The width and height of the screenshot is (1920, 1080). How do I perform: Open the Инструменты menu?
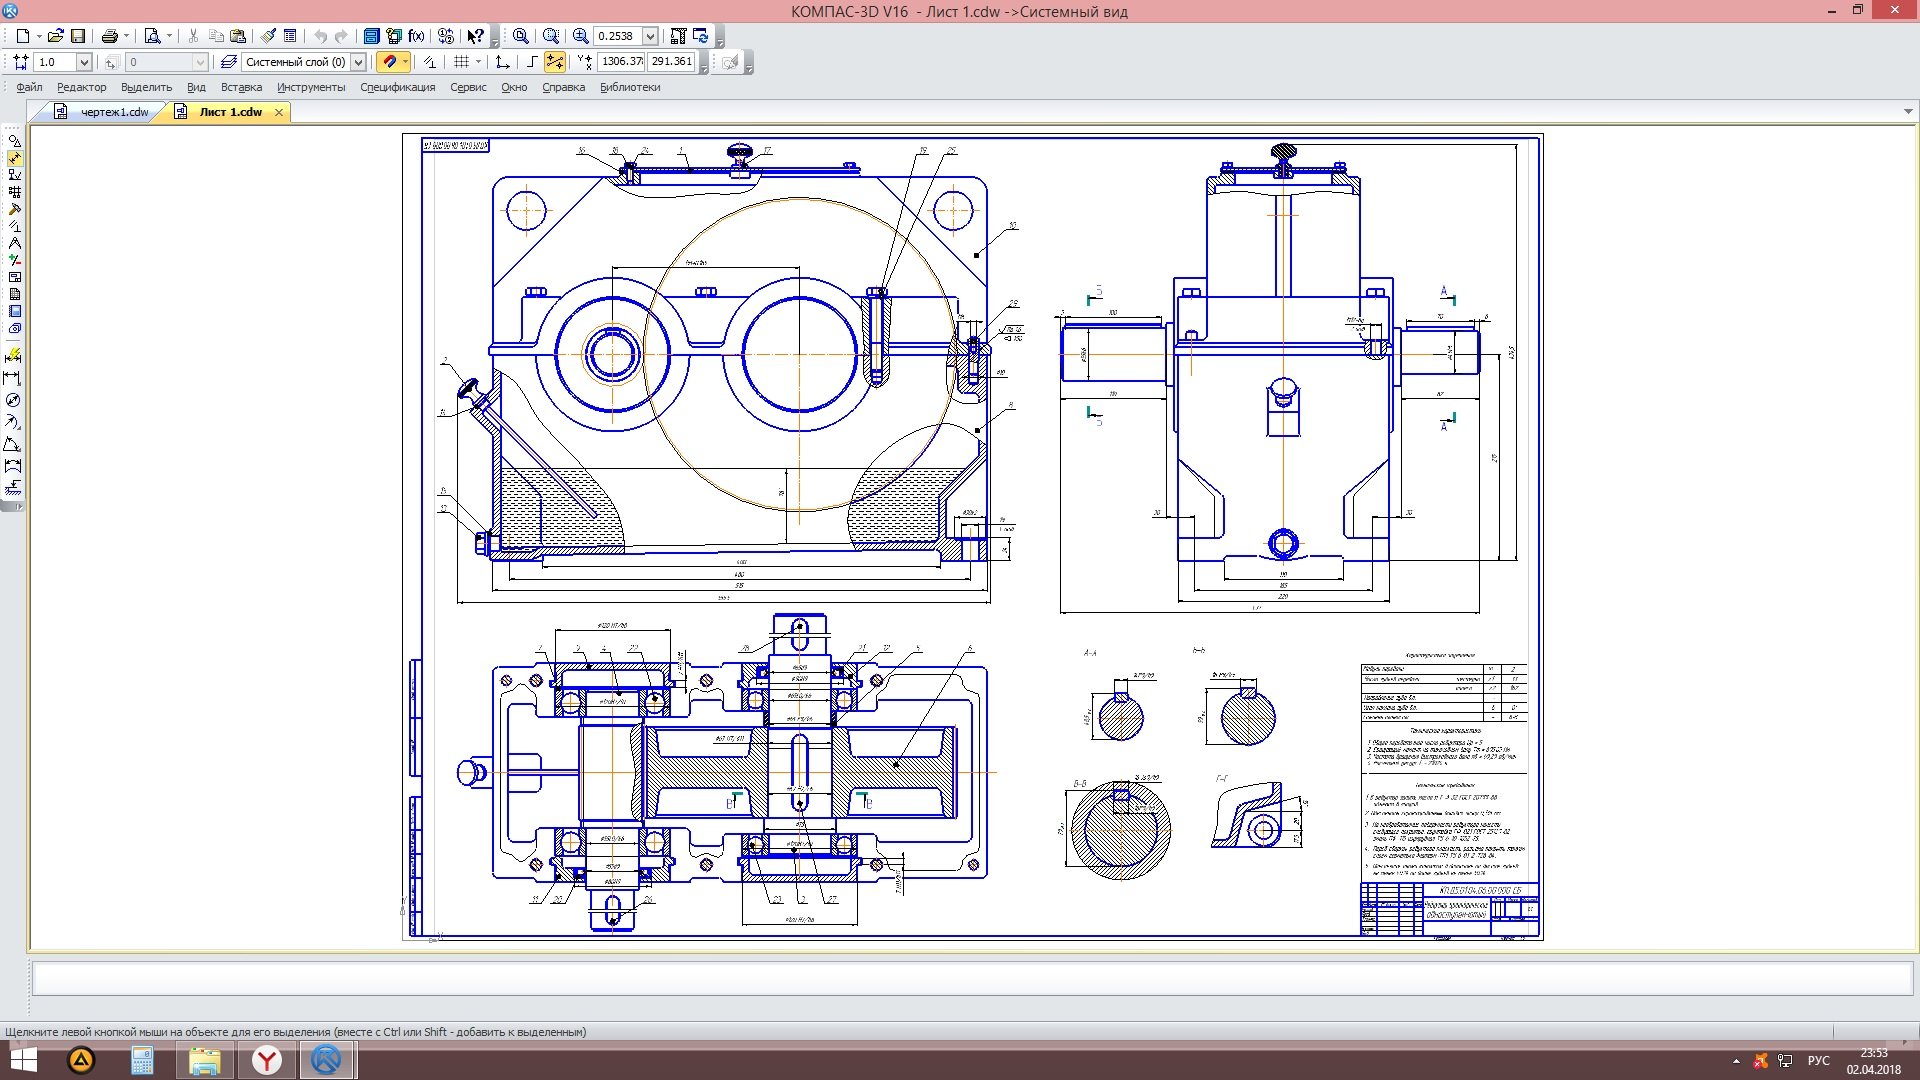pyautogui.click(x=311, y=87)
